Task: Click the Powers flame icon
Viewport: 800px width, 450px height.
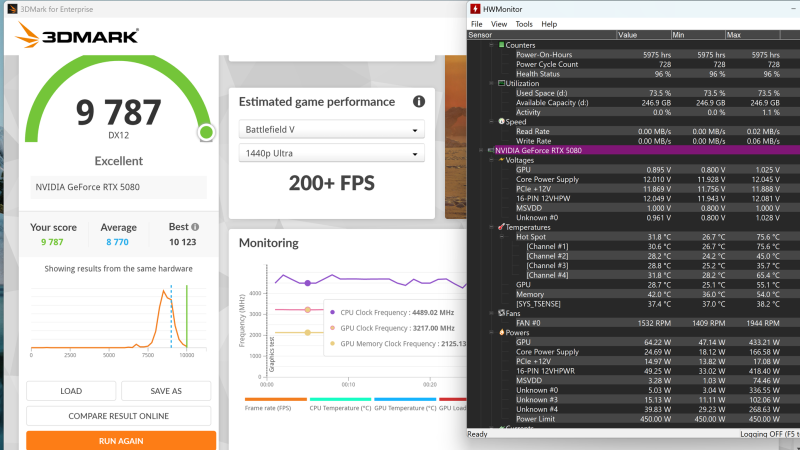Action: coord(501,332)
